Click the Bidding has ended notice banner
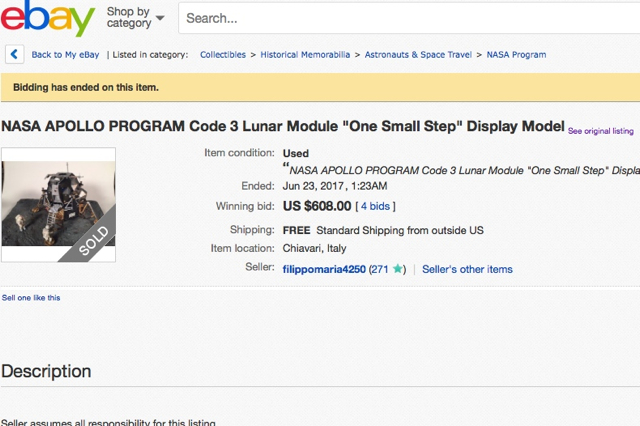640x426 pixels. pos(86,87)
